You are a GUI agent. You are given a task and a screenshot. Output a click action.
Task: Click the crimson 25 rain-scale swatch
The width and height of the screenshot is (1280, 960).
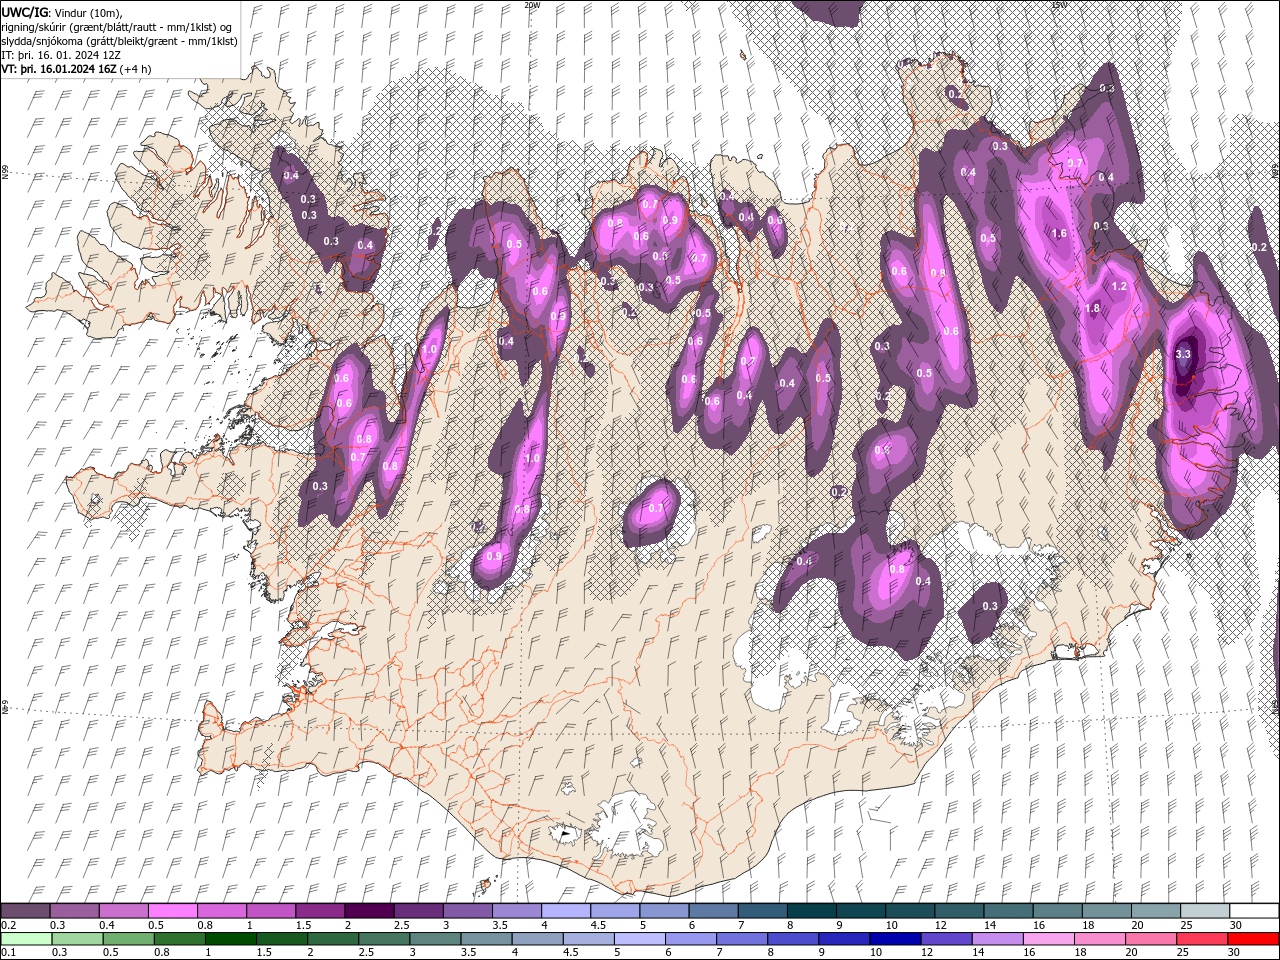pyautogui.click(x=1204, y=938)
